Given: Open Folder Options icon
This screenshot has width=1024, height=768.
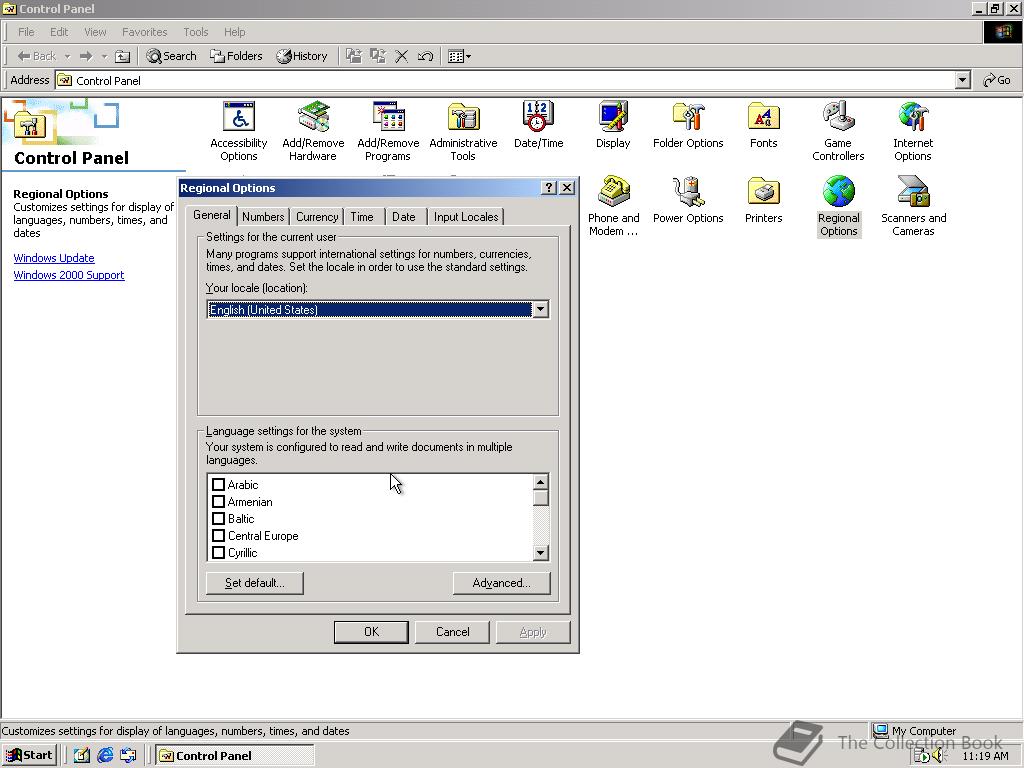Looking at the screenshot, I should (688, 125).
